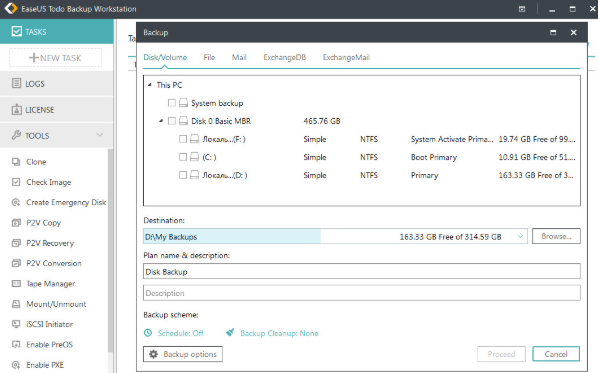Click the P2V Conversion icon
The image size is (598, 373).
(16, 263)
